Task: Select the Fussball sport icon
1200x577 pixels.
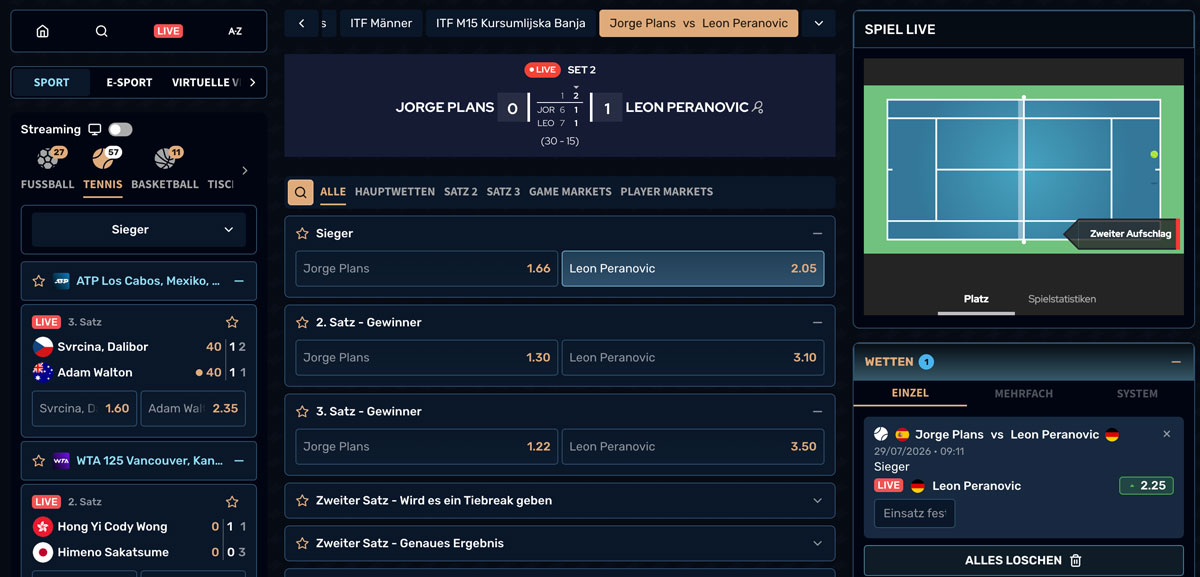Action: click(x=47, y=158)
